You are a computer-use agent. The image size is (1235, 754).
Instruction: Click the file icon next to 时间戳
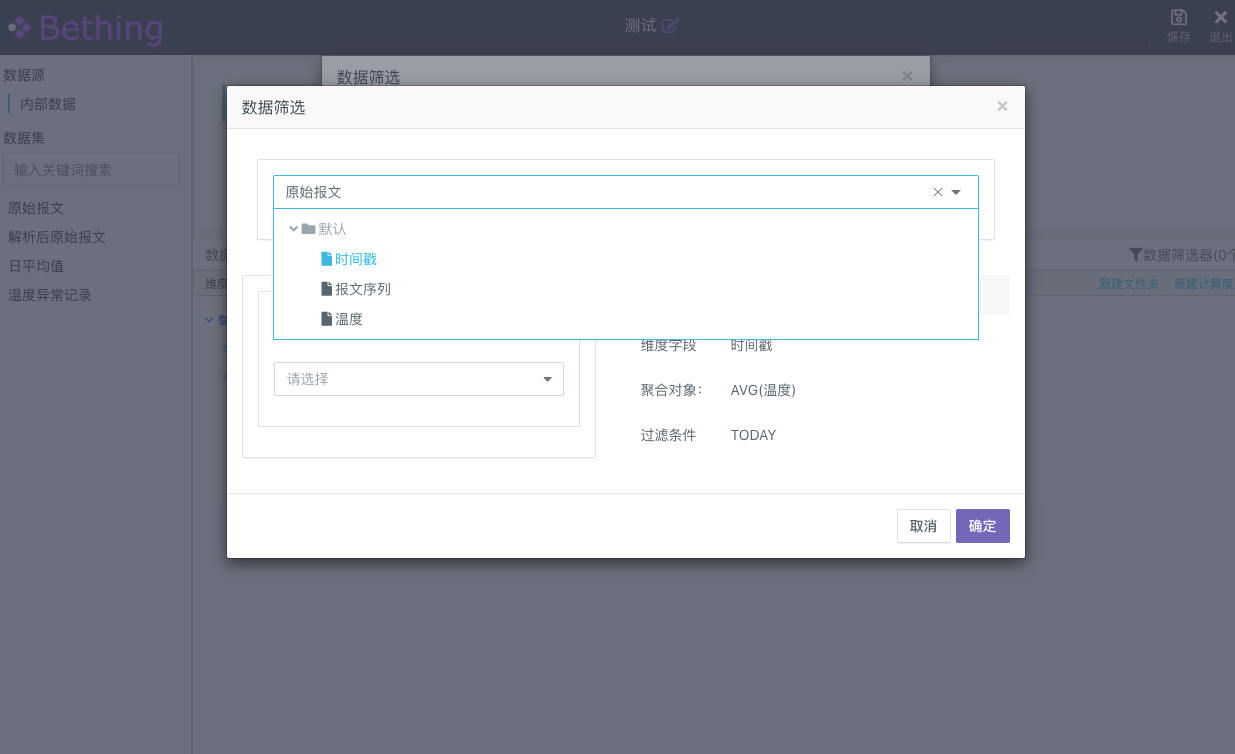click(326, 259)
